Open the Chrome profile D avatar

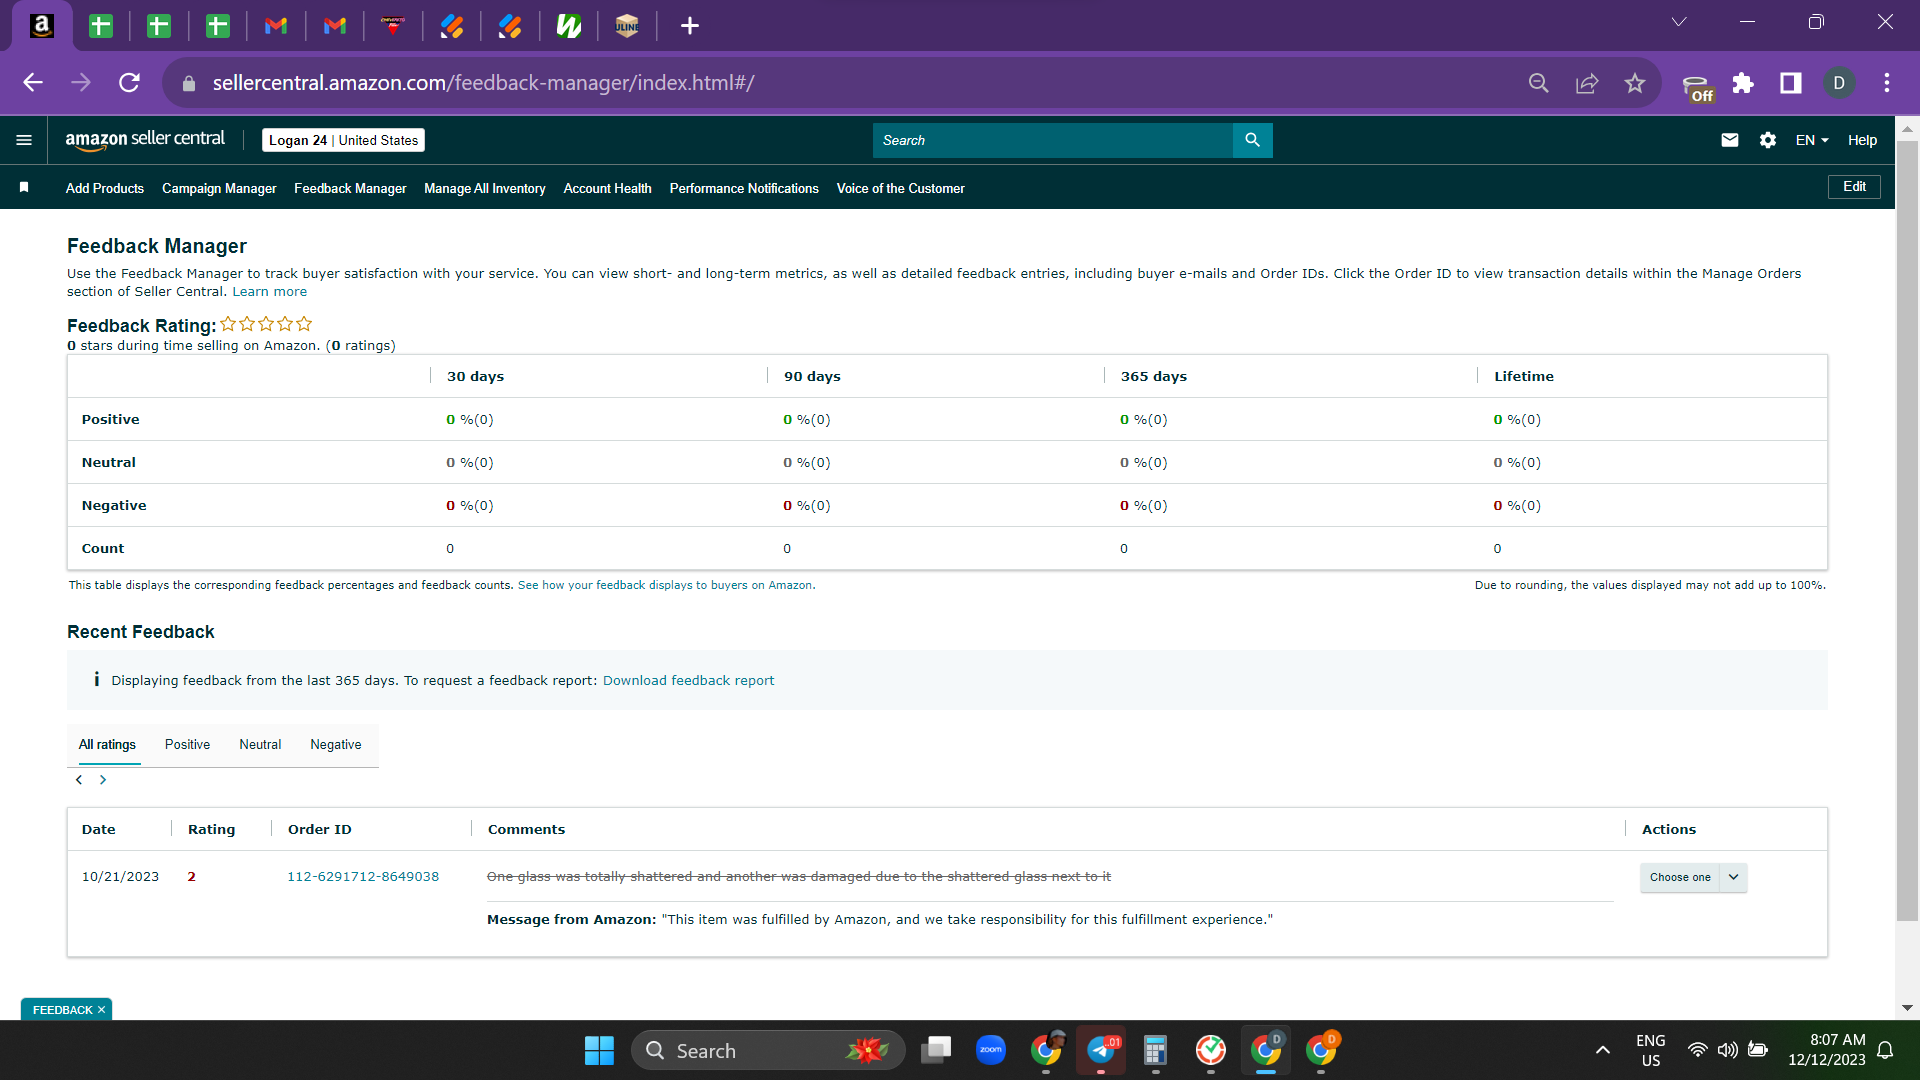1839,83
